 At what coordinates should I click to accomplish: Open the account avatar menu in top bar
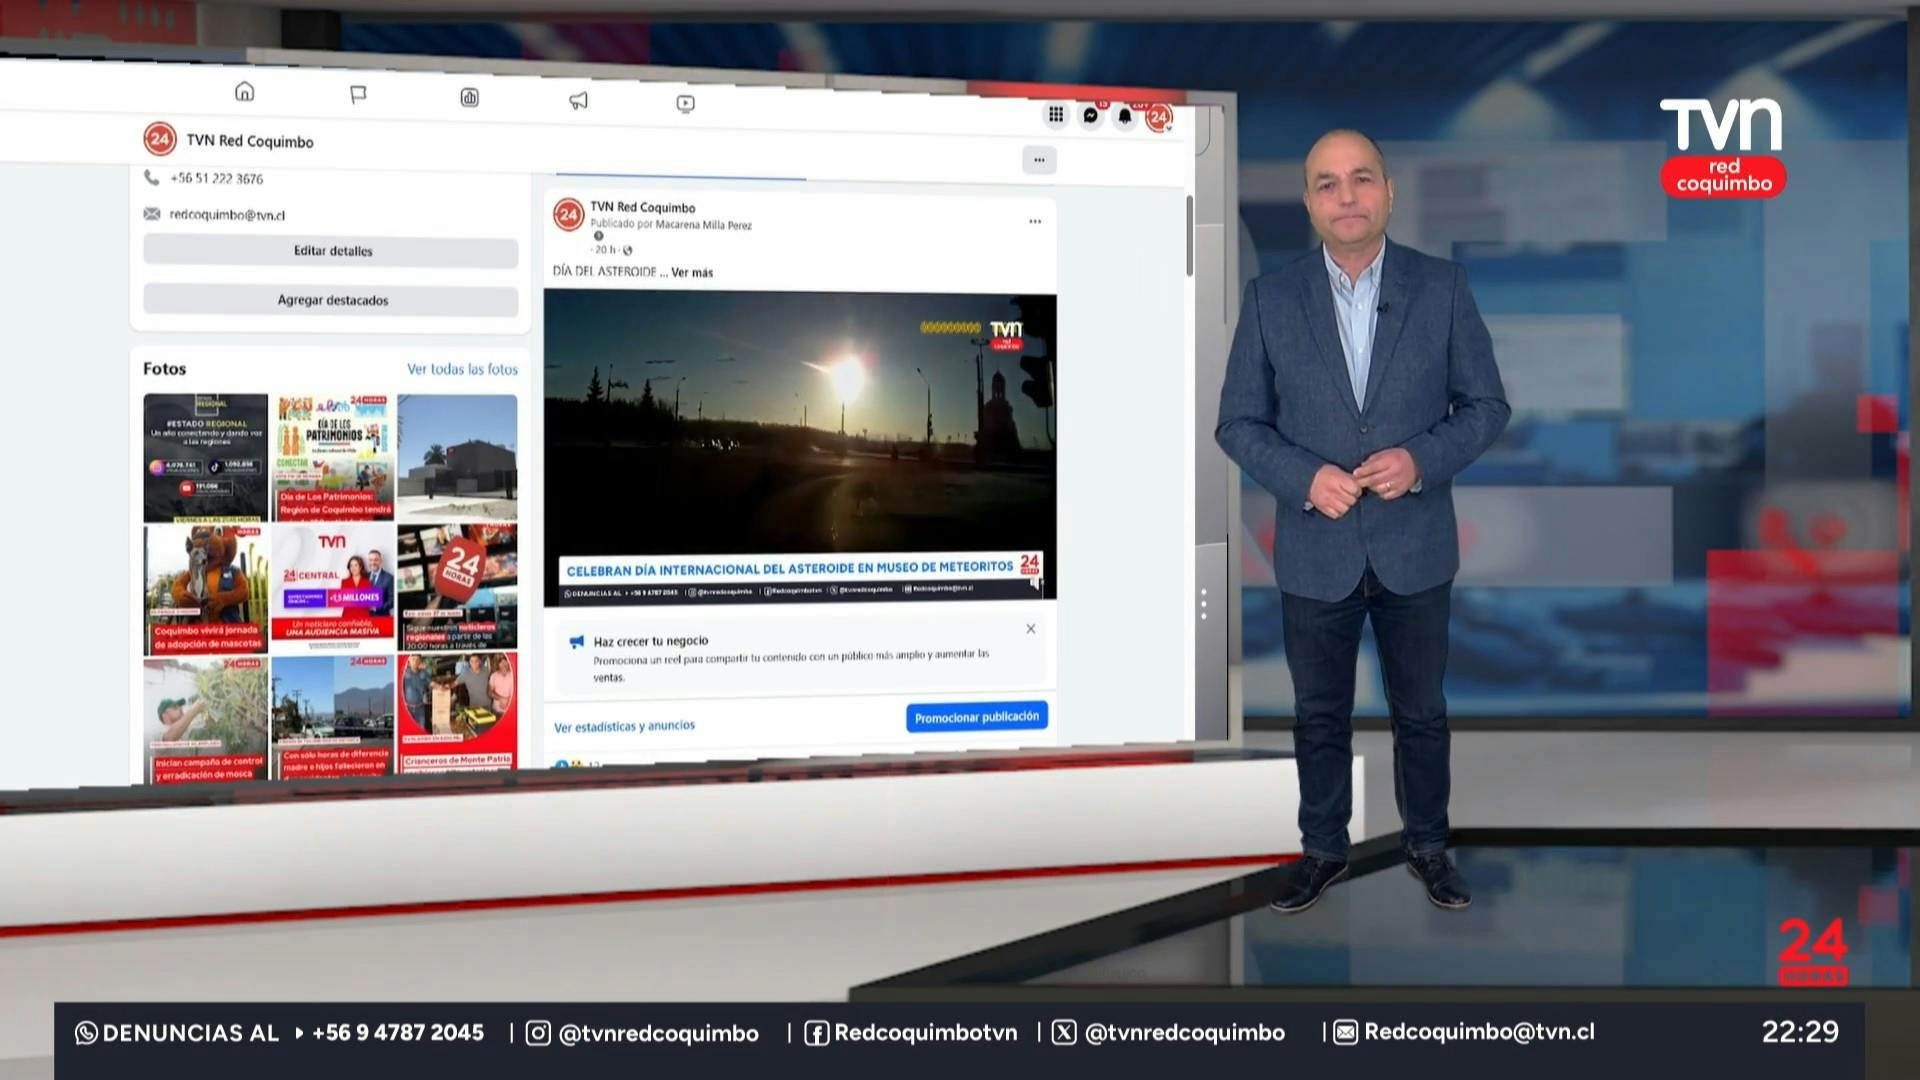(1158, 118)
